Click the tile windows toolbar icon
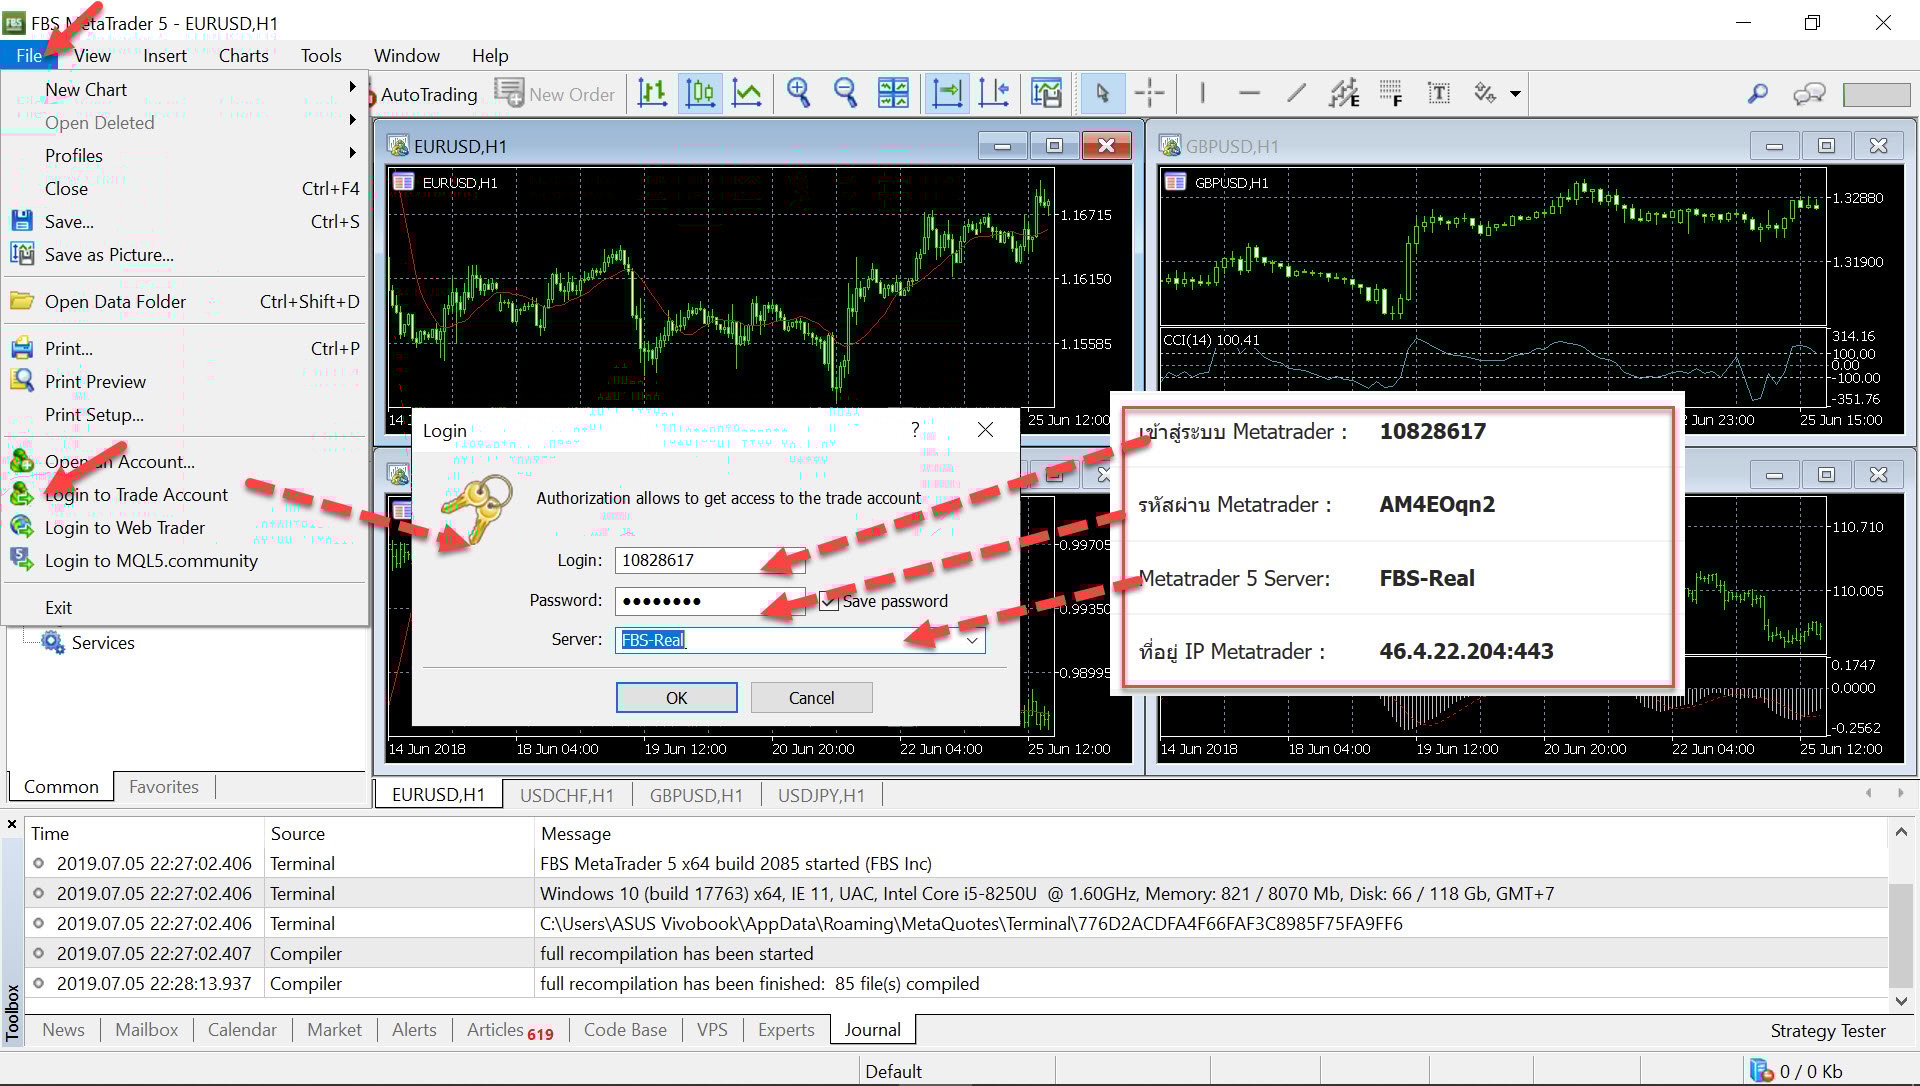Screen dimensions: 1920x1086 [893, 94]
